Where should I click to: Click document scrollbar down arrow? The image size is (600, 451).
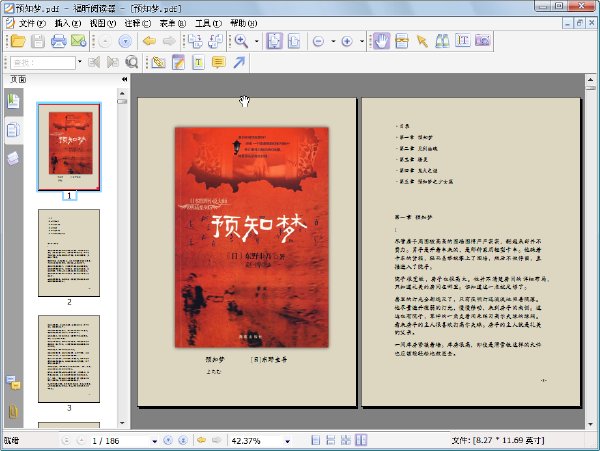pos(590,424)
